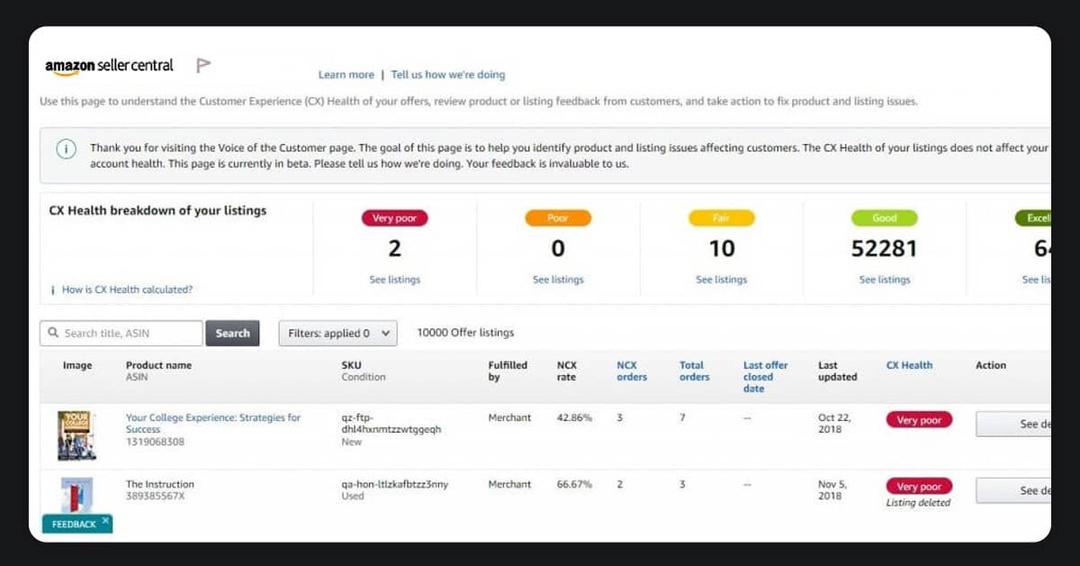This screenshot has width=1080, height=566.
Task: Open the Filters applied dropdown
Action: 338,333
